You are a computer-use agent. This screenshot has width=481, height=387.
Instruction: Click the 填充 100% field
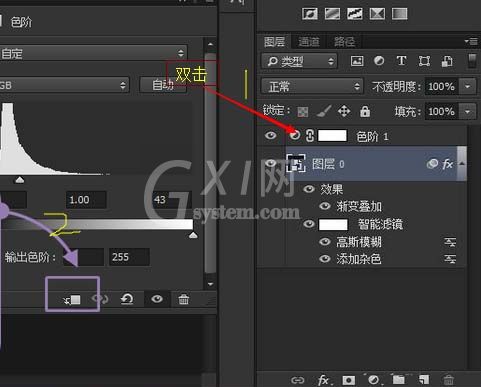[x=441, y=111]
